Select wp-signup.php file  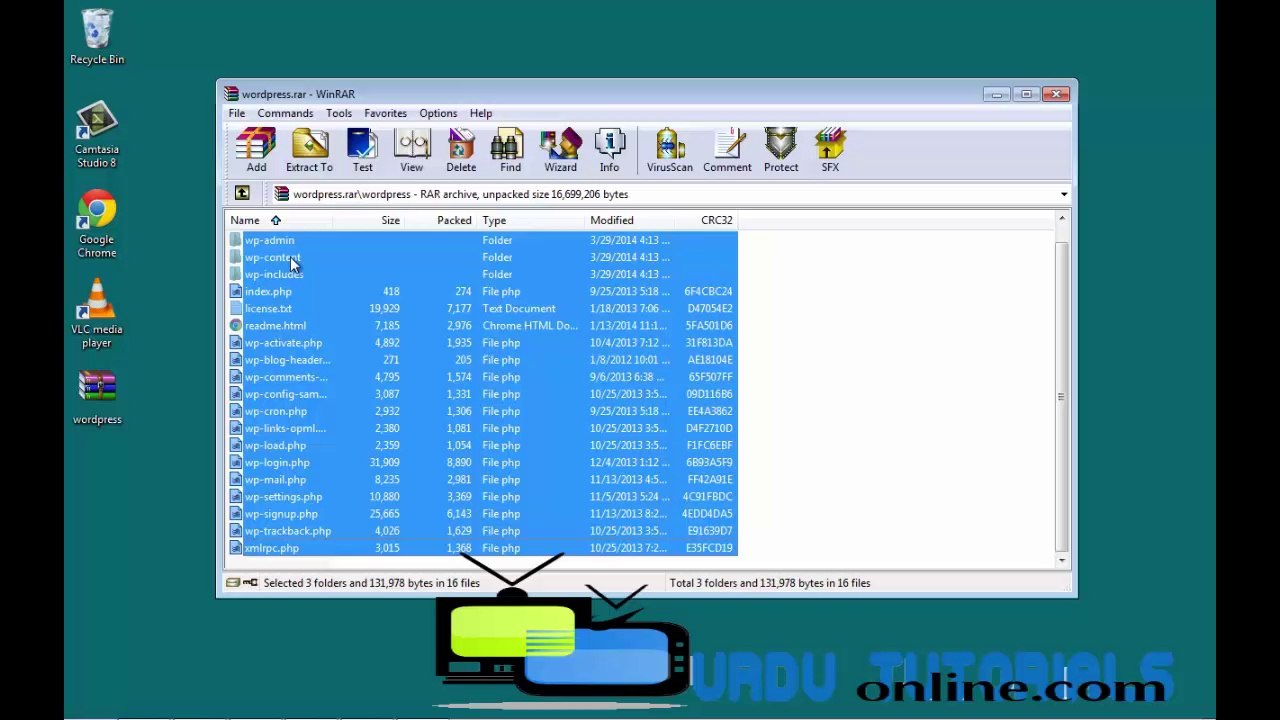tap(482, 514)
